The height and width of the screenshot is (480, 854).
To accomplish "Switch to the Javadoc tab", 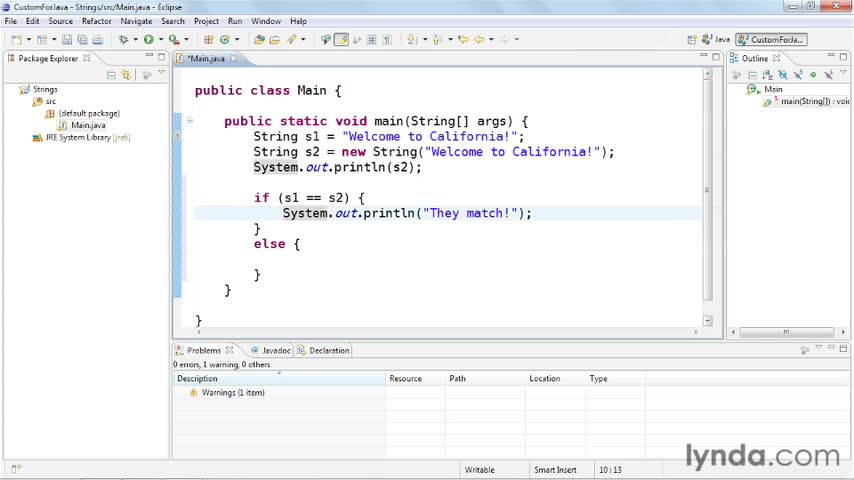I will click(x=271, y=350).
